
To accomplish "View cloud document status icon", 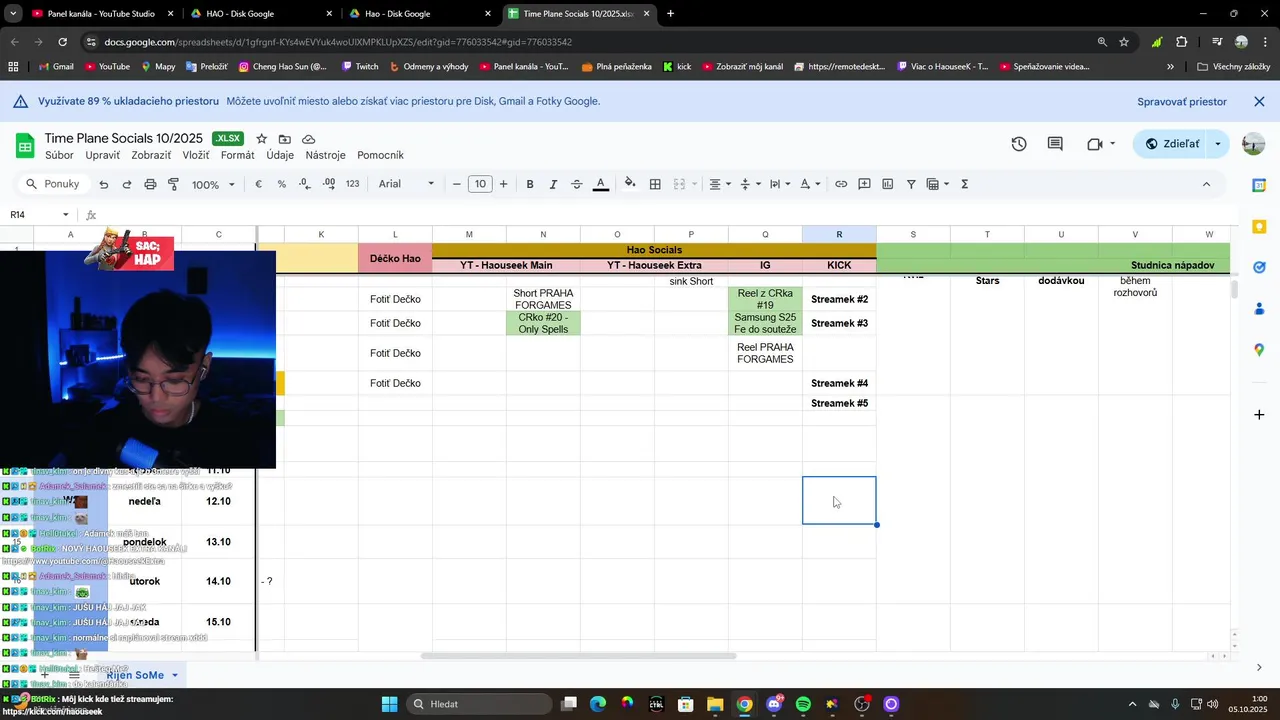I will pos(309,139).
